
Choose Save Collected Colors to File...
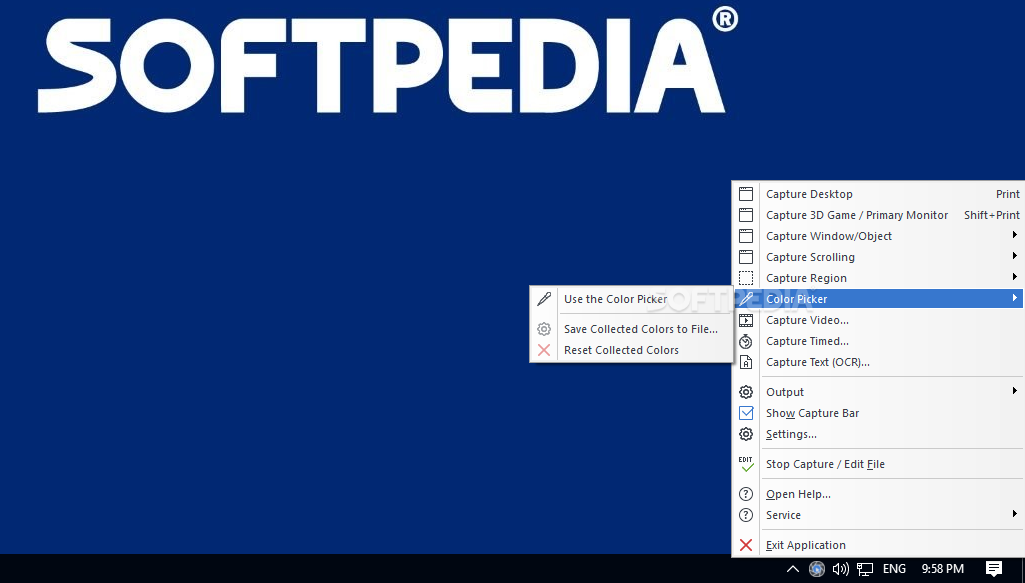tap(631, 329)
